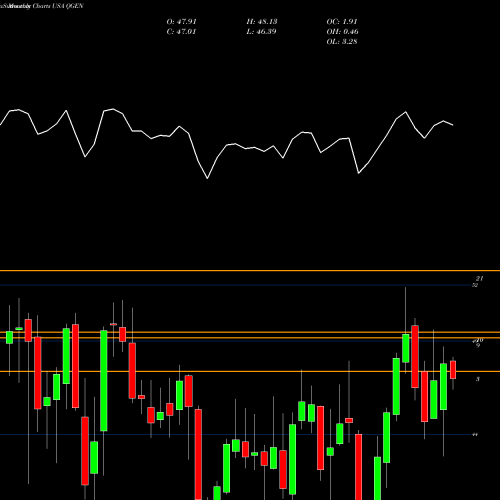Click the OL: 3.28 reading
This screenshot has width=500, height=500.
(x=342, y=42)
